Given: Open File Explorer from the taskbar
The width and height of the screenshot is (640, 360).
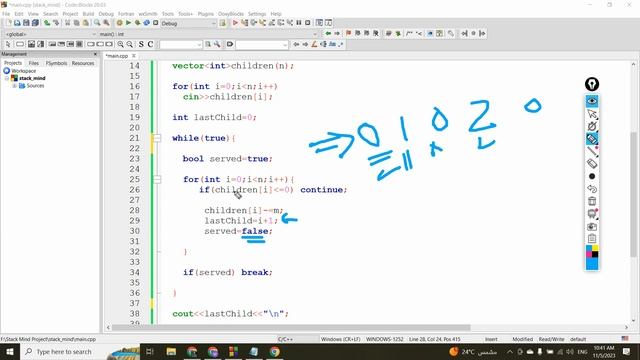Looking at the screenshot, I should coord(171,351).
